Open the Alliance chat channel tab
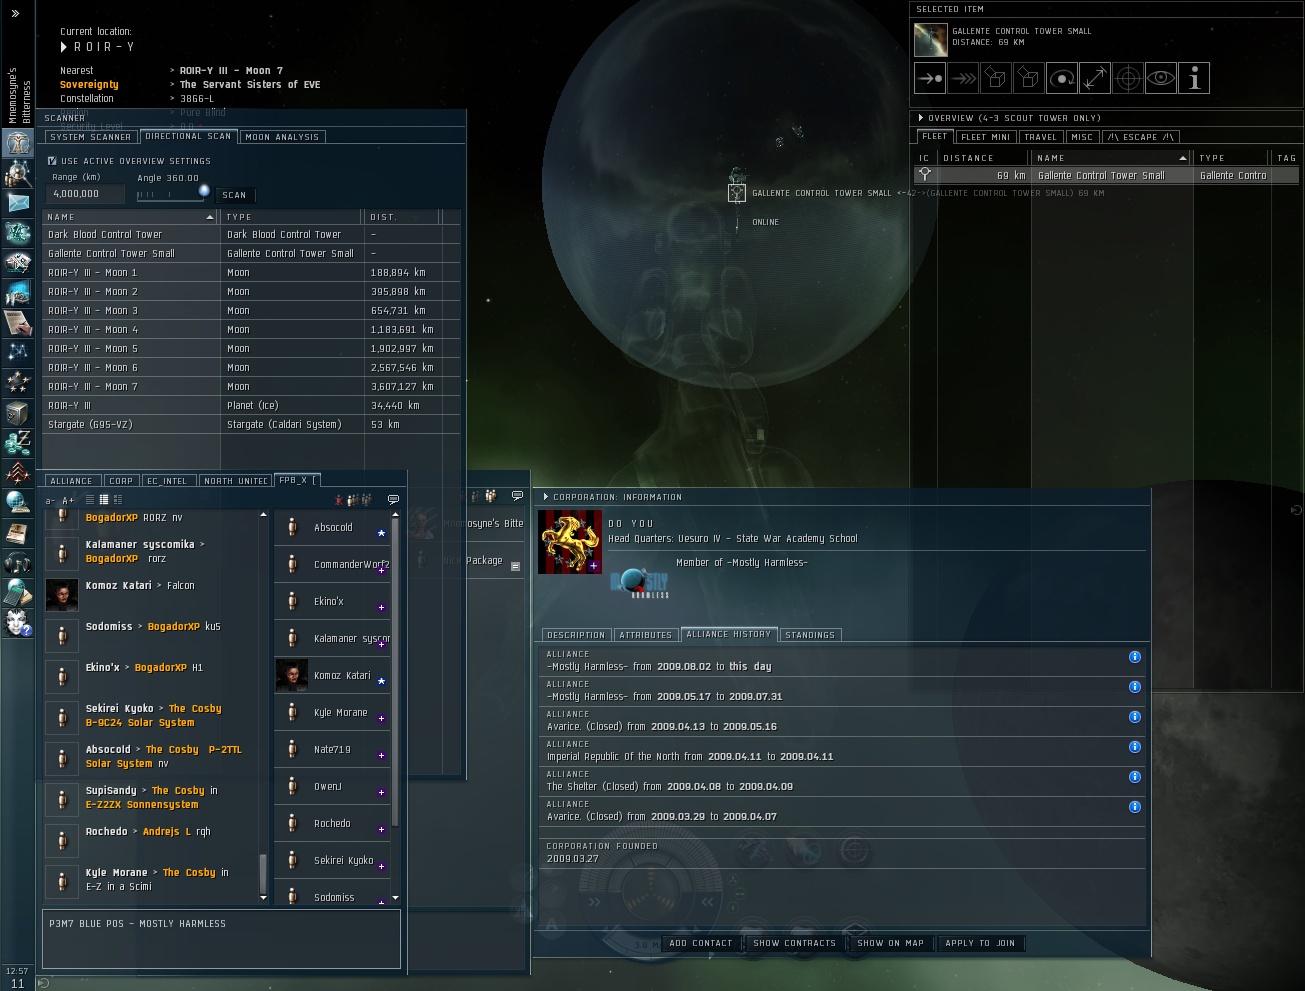This screenshot has width=1305, height=991. pos(71,481)
